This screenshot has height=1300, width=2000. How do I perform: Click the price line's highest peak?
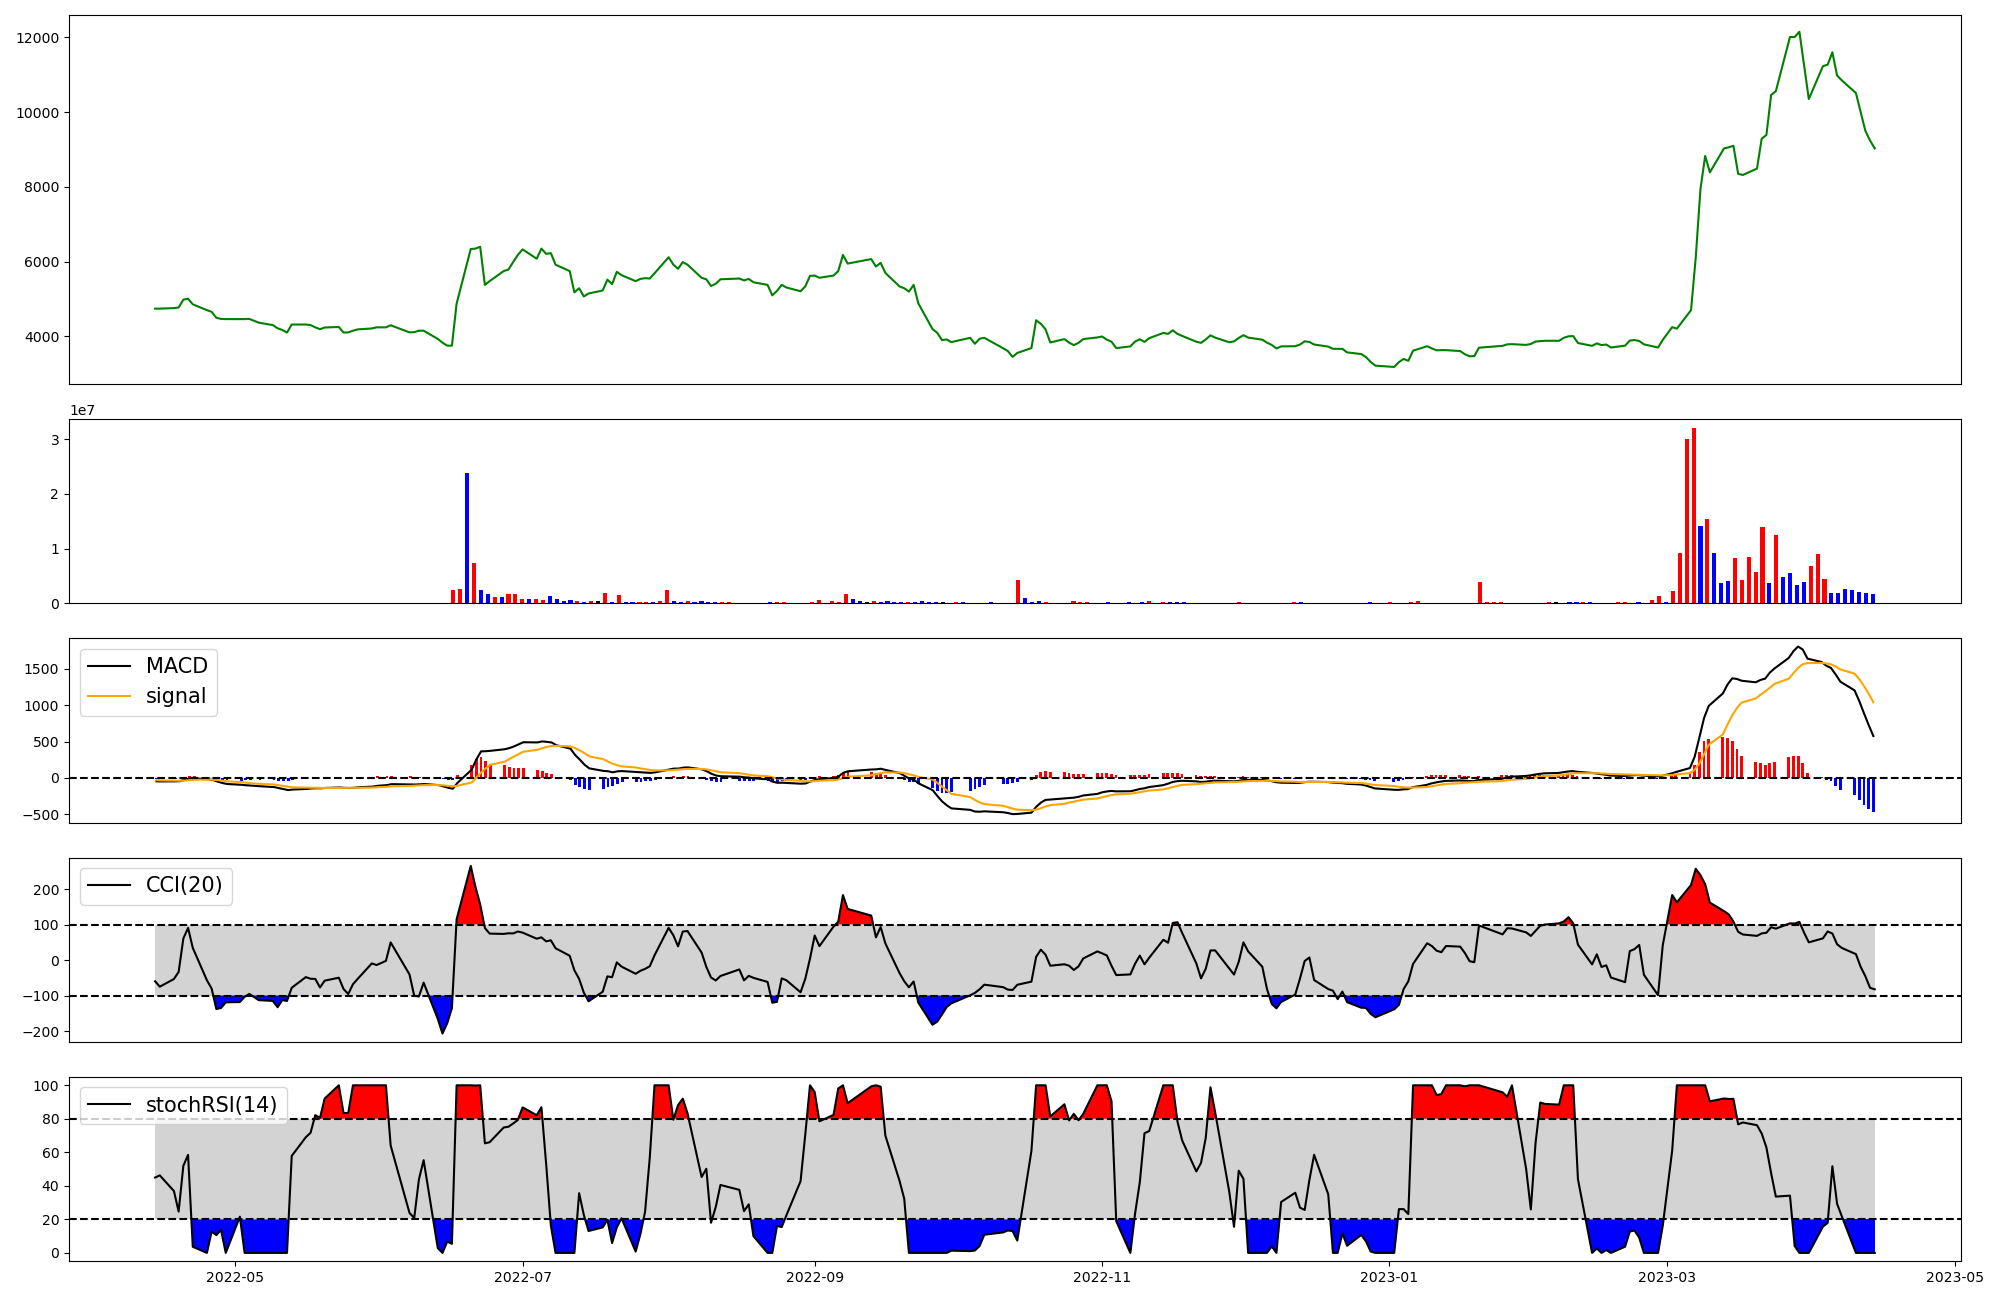pyautogui.click(x=1799, y=32)
